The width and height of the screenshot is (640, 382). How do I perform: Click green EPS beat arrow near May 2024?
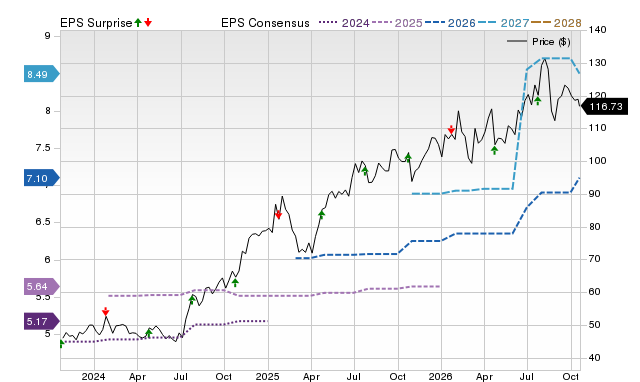pyautogui.click(x=149, y=333)
